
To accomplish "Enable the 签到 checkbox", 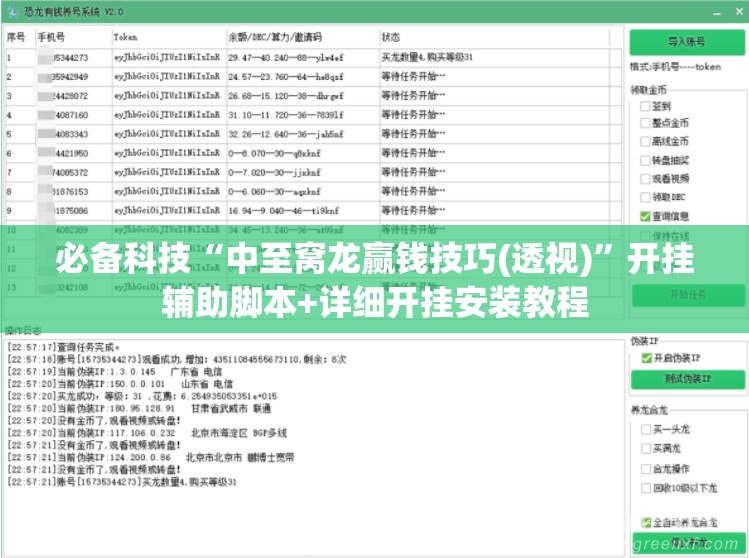I will [x=645, y=106].
